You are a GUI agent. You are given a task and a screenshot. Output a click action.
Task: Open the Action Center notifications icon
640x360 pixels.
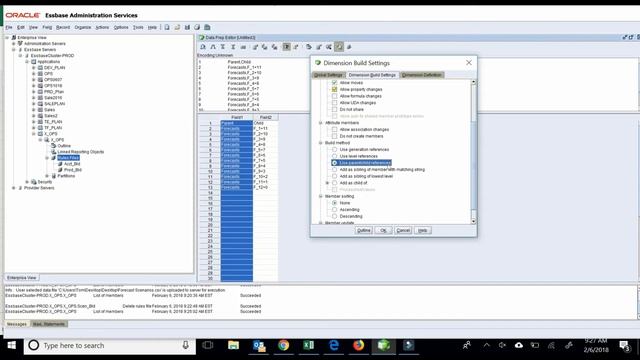(624, 346)
